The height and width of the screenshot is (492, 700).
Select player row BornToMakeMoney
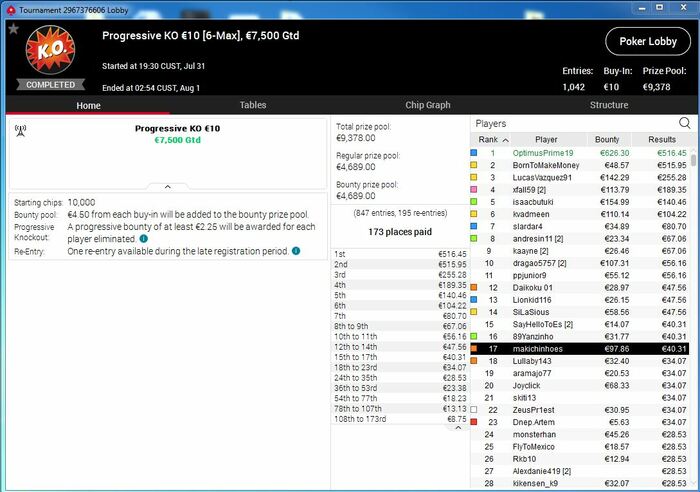point(579,165)
